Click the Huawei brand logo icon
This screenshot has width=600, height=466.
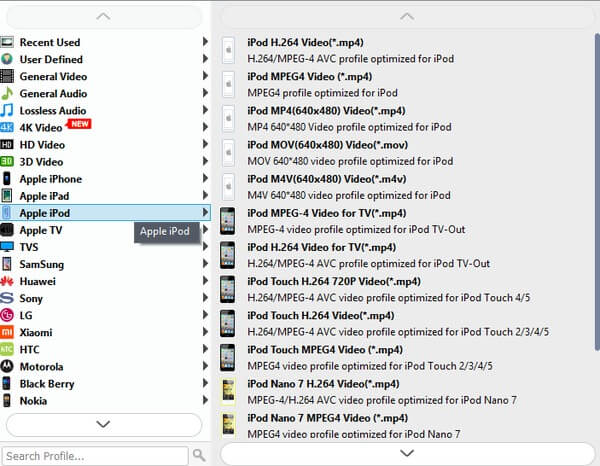8,281
